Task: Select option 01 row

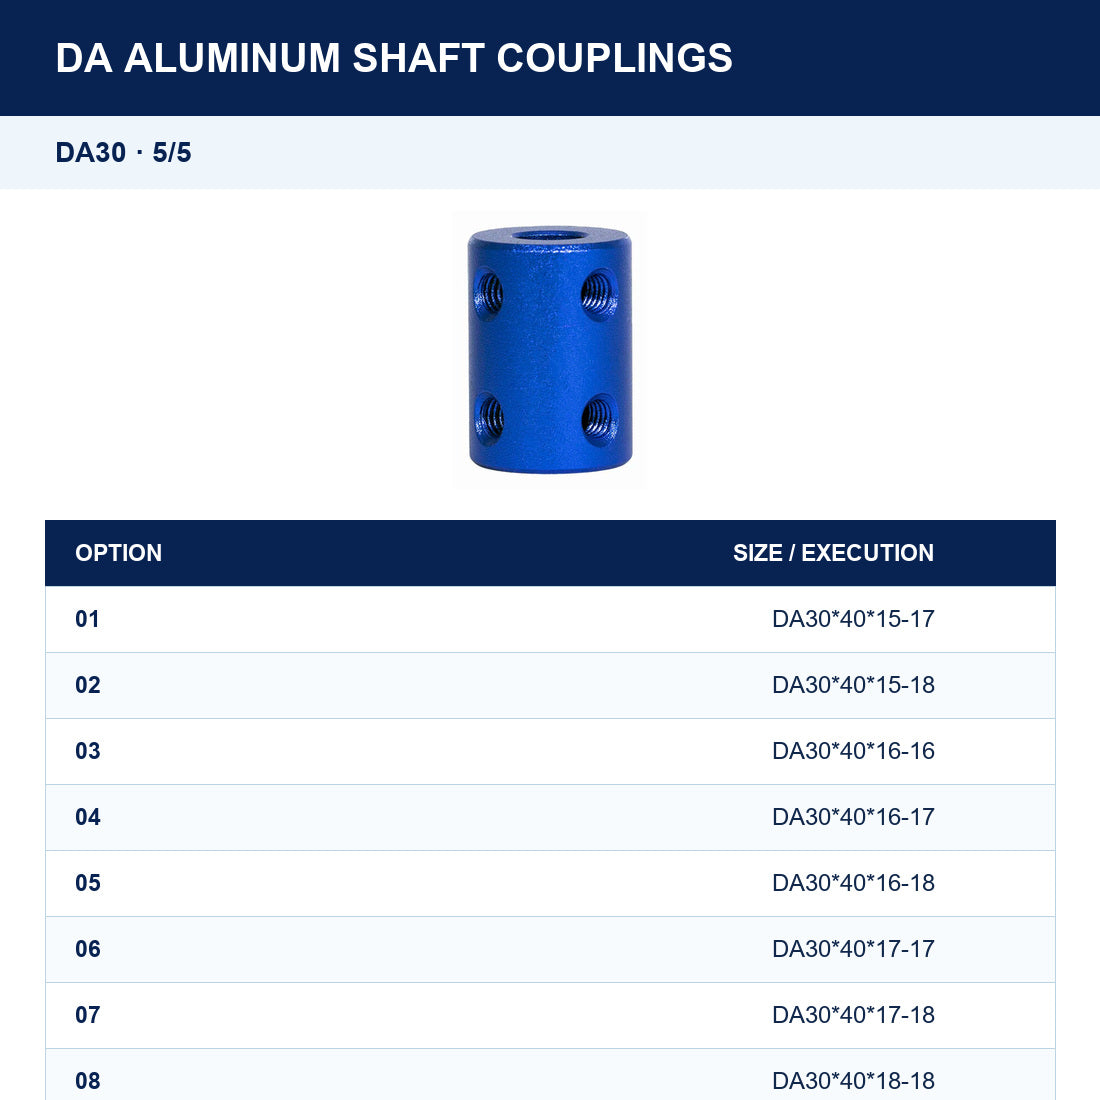Action: point(550,619)
